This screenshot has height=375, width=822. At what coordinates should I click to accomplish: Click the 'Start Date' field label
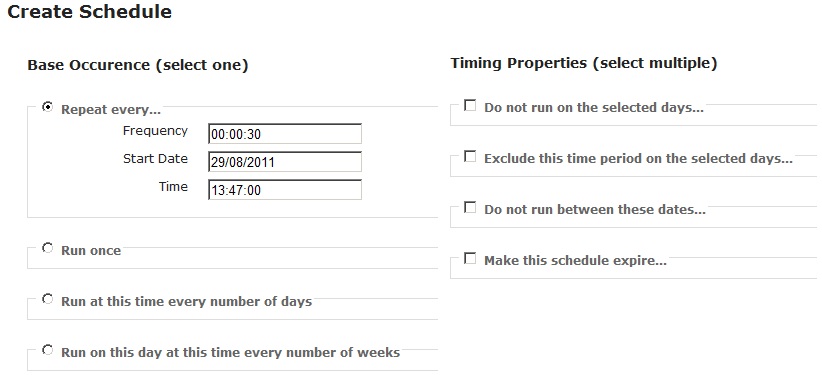155,158
